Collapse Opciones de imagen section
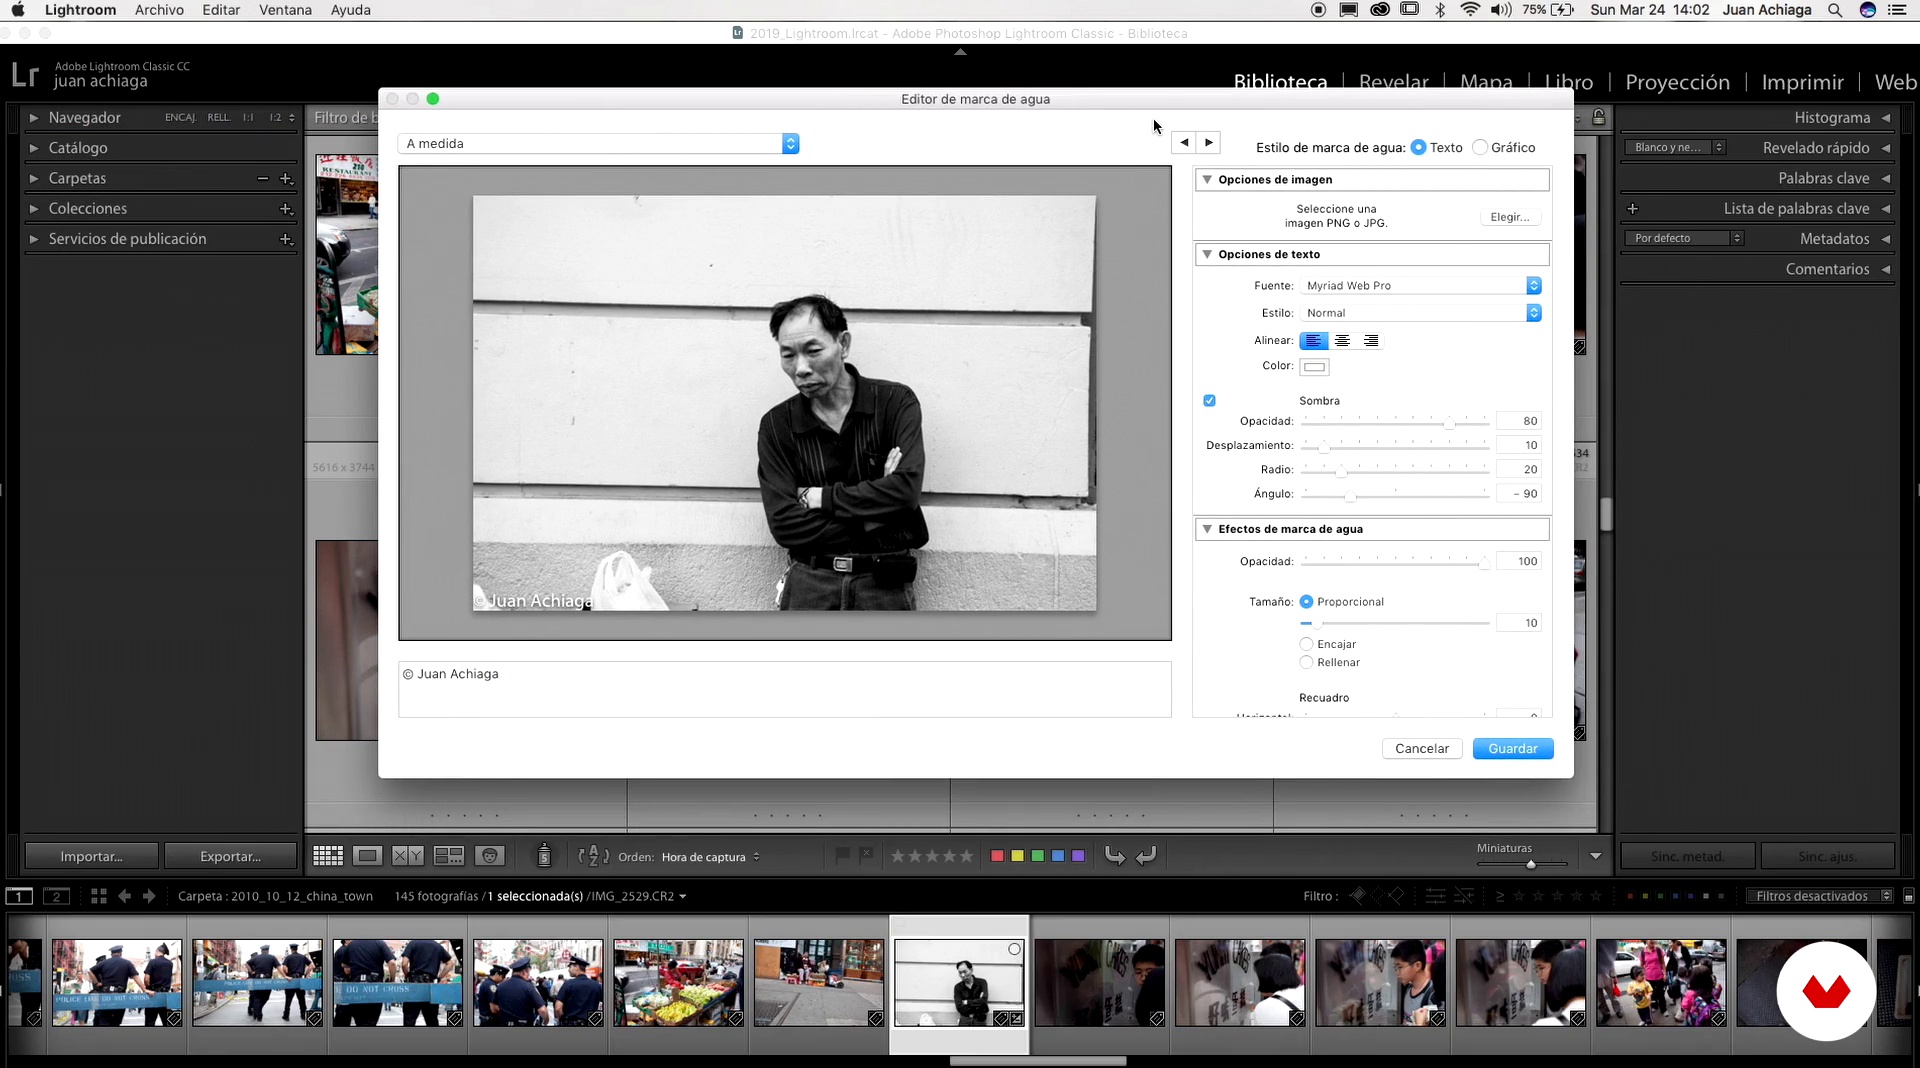This screenshot has height=1068, width=1920. pyautogui.click(x=1207, y=180)
